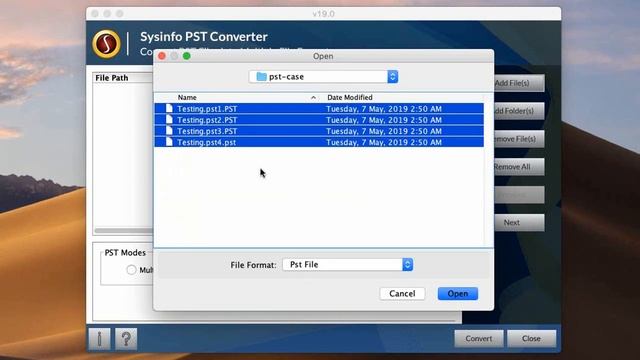Screen dimensions: 640x360
Task: Click the horizontal scrollbar under File Path list
Action: 124,231
